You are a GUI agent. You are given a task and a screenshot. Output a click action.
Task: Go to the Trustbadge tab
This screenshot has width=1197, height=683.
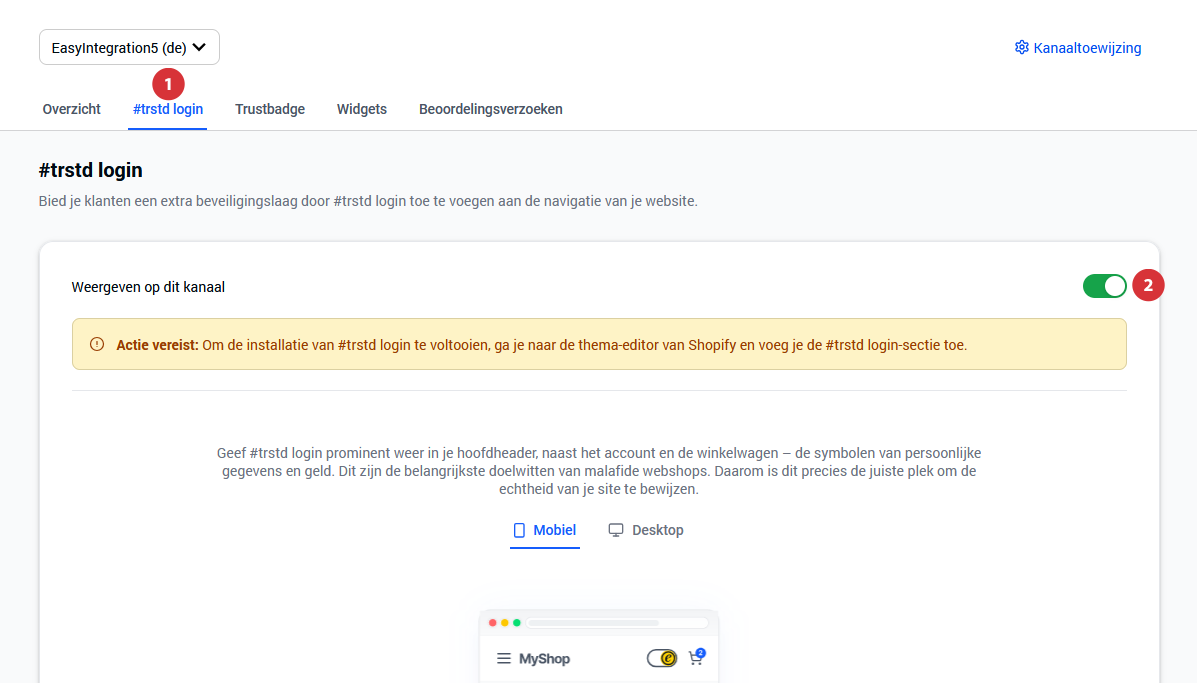[270, 109]
